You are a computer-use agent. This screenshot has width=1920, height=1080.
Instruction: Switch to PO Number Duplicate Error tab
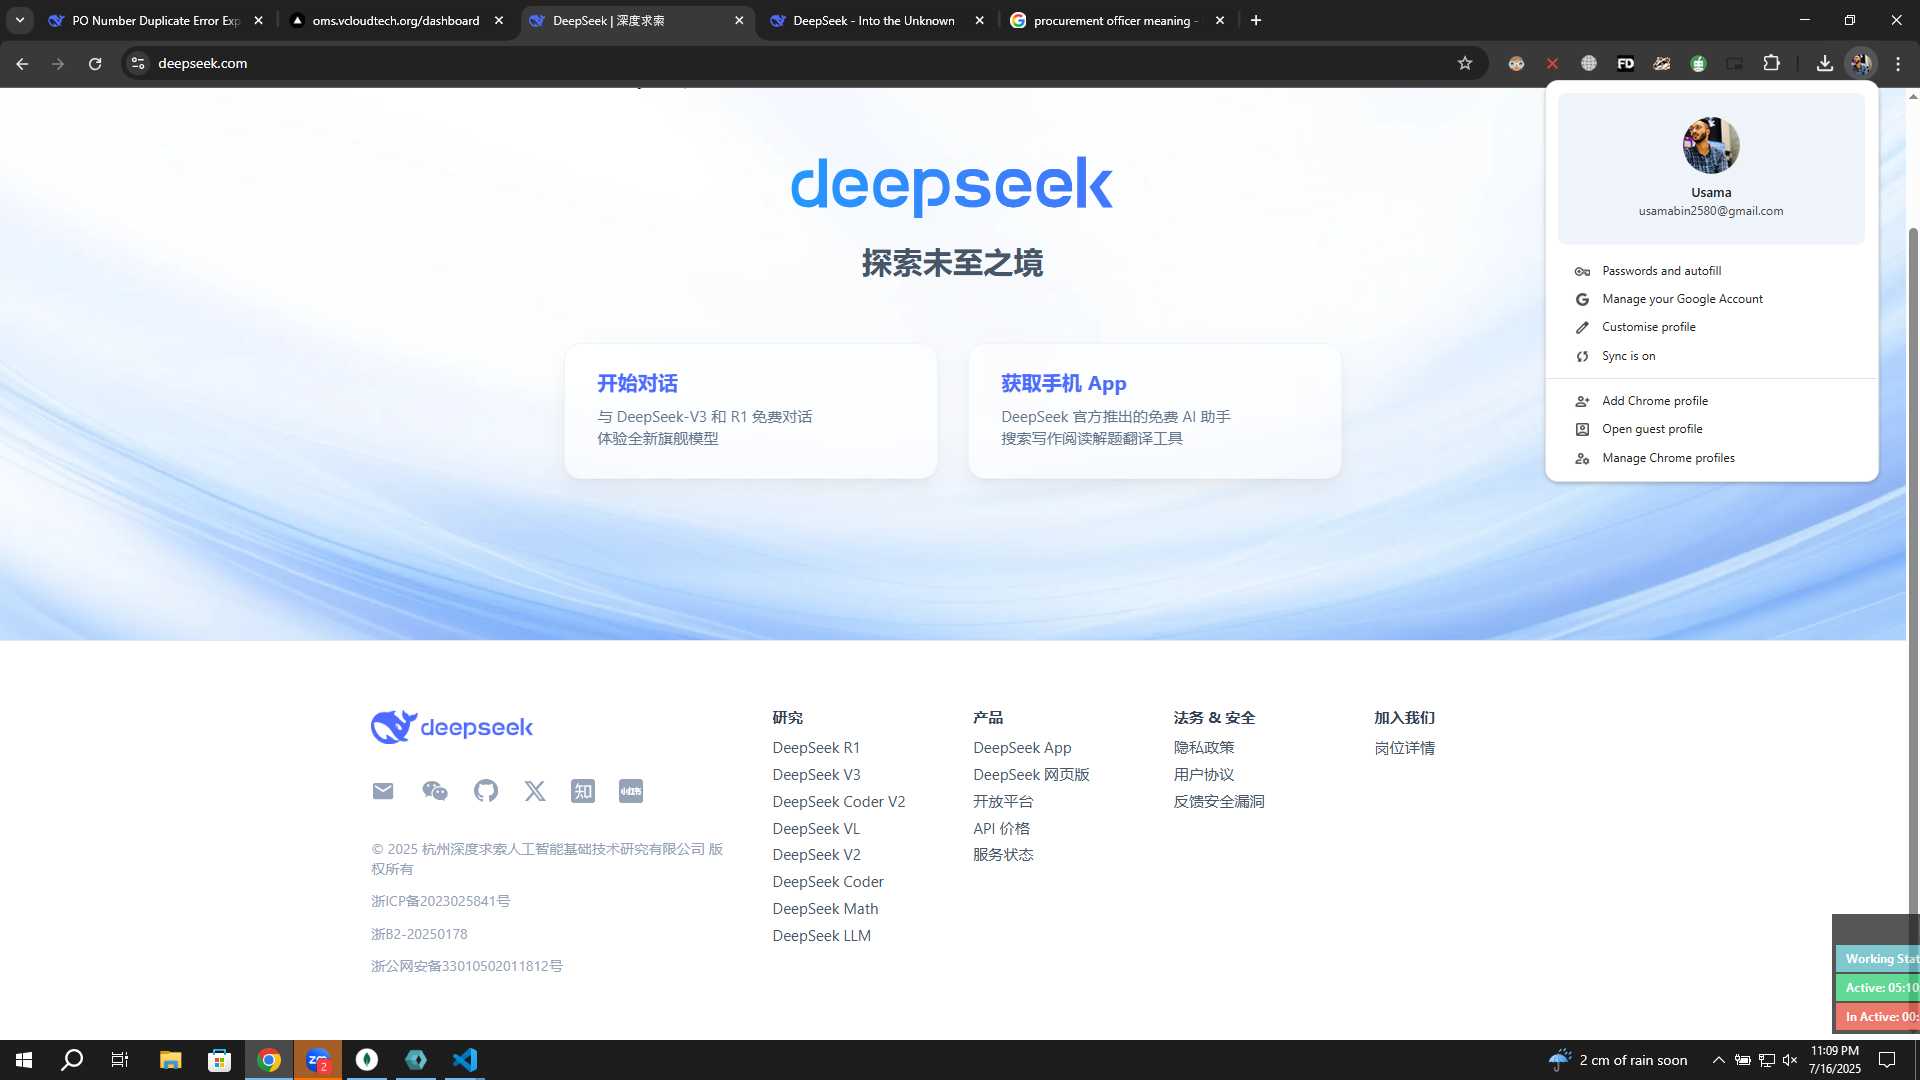pyautogui.click(x=156, y=20)
